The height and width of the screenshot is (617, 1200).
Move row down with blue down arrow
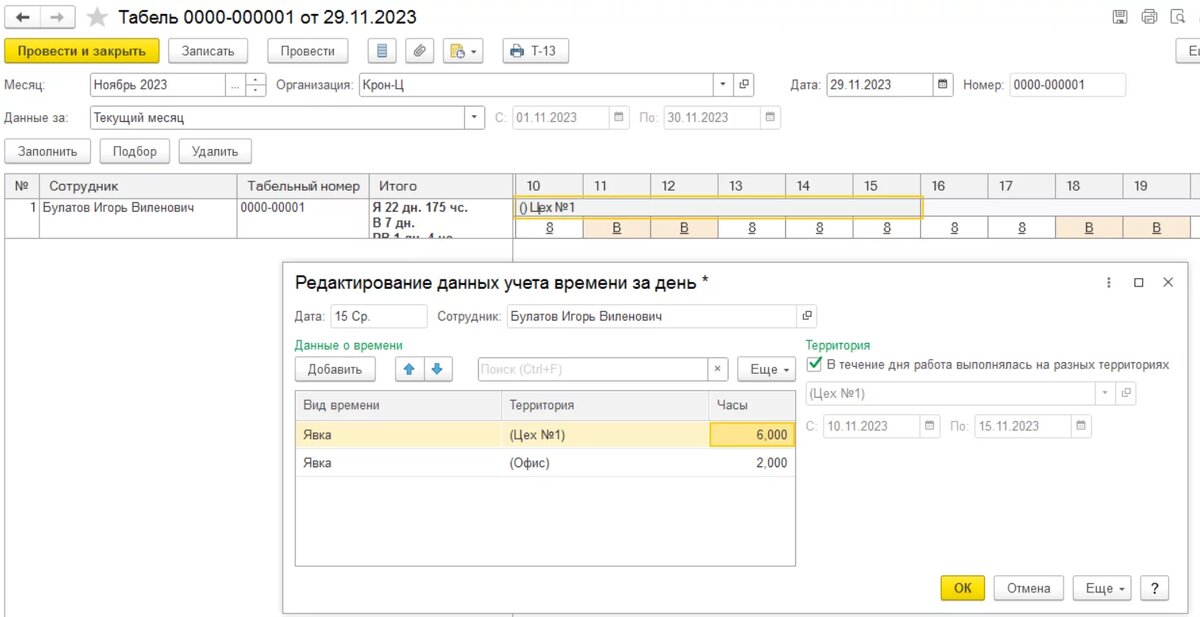[x=436, y=369]
